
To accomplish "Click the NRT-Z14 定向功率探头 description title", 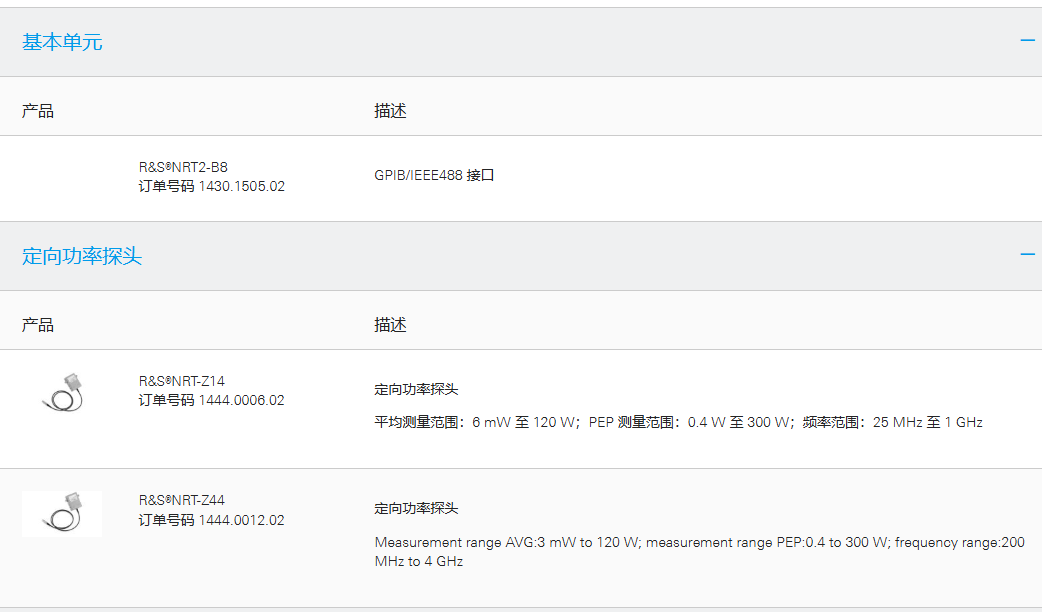I will pos(416,389).
